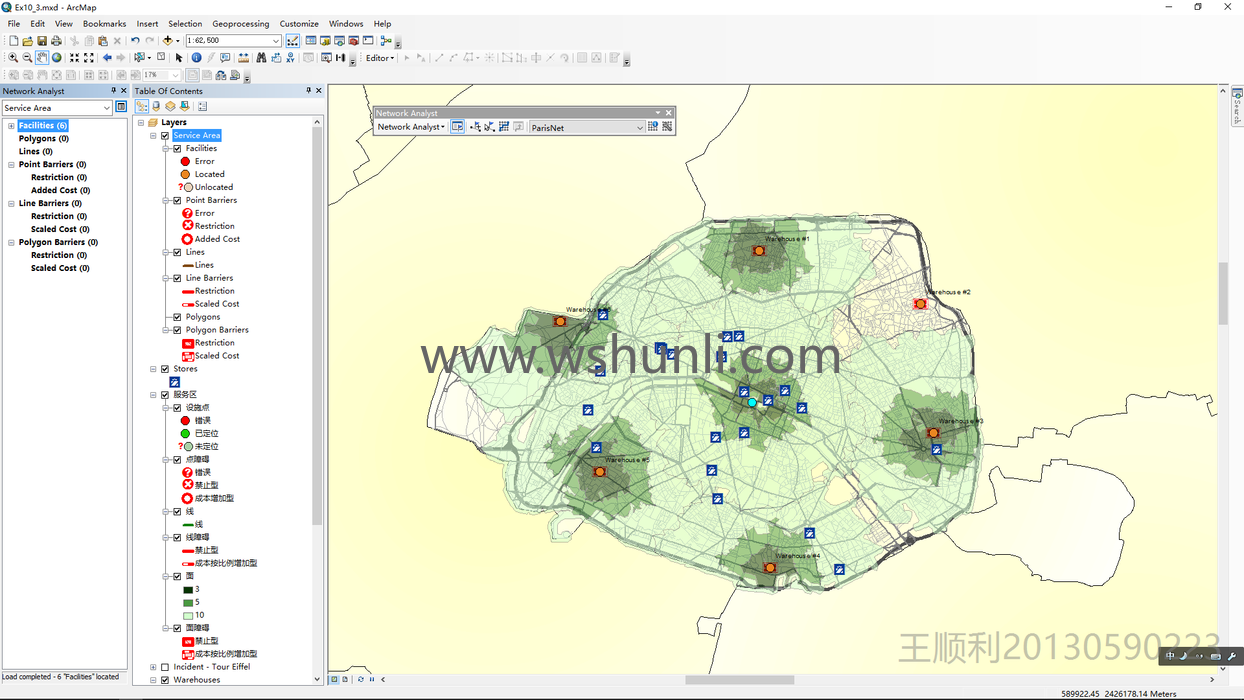Open the Windows menu
1244x700 pixels.
coord(346,24)
